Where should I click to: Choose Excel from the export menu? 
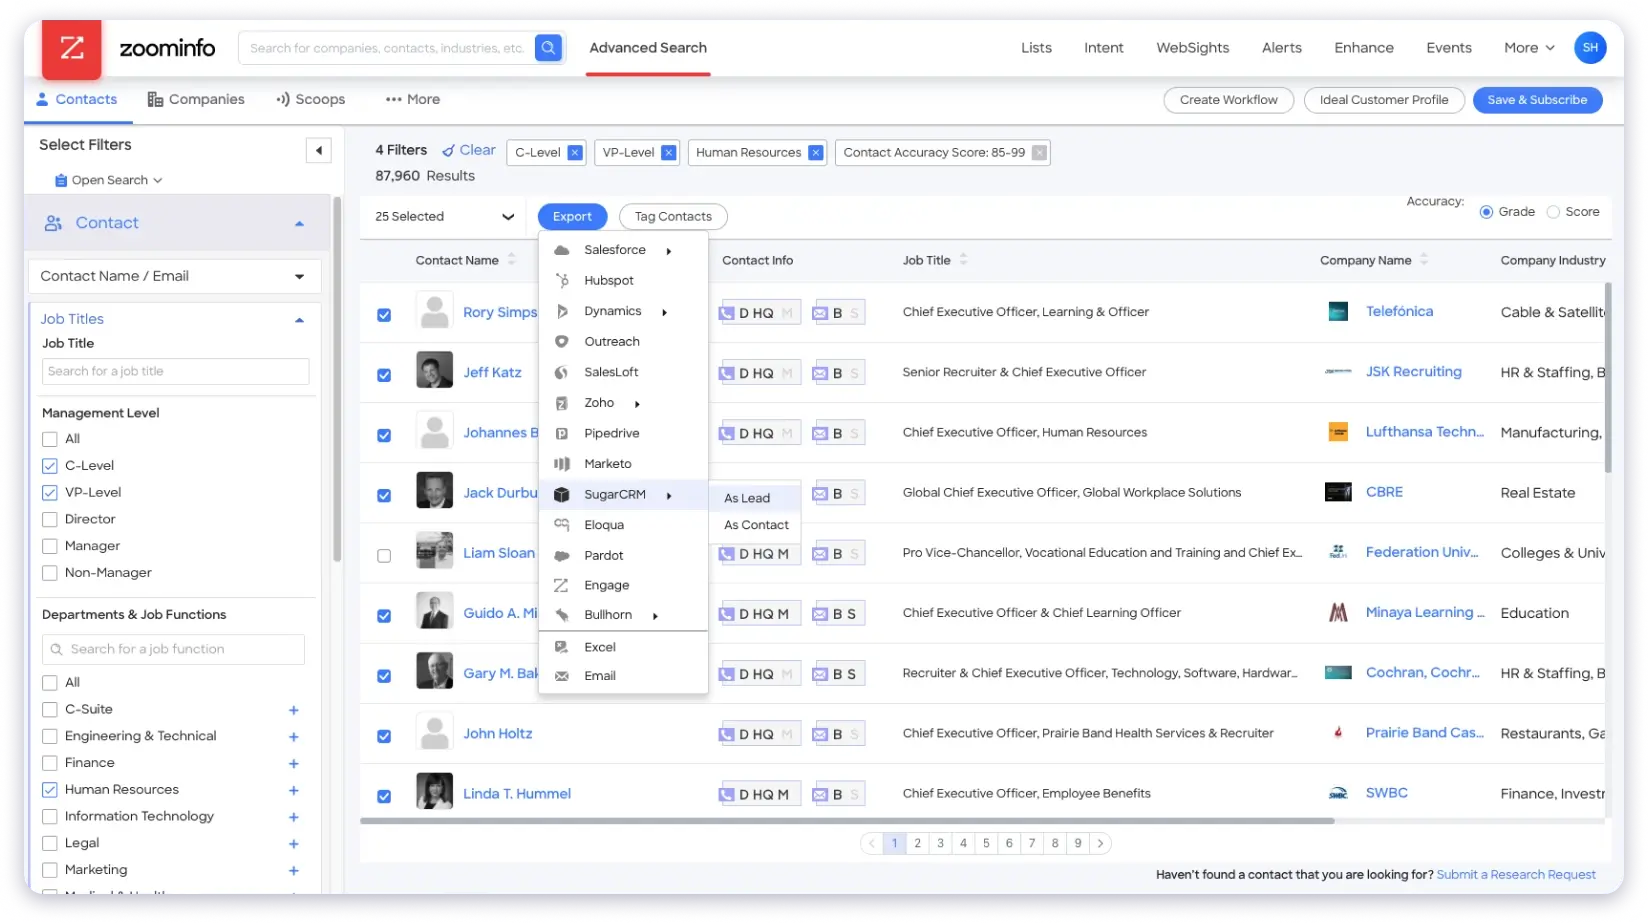tap(623, 648)
